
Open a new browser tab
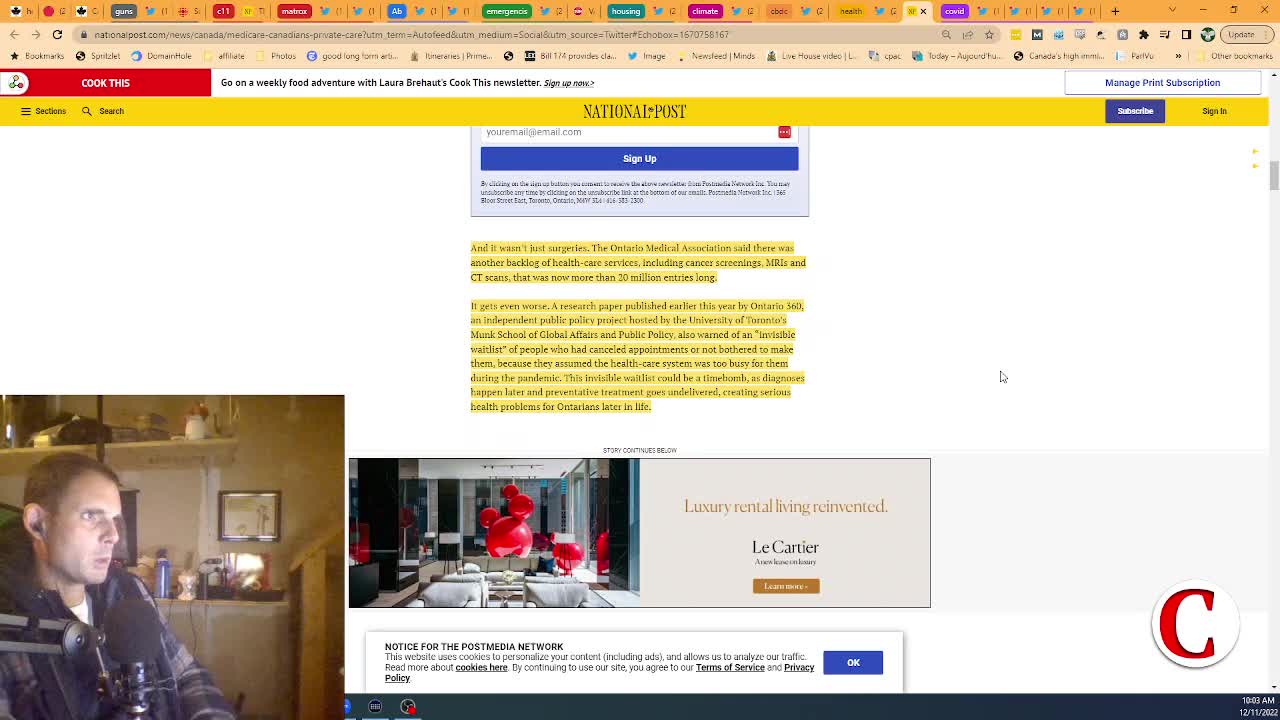[1115, 11]
